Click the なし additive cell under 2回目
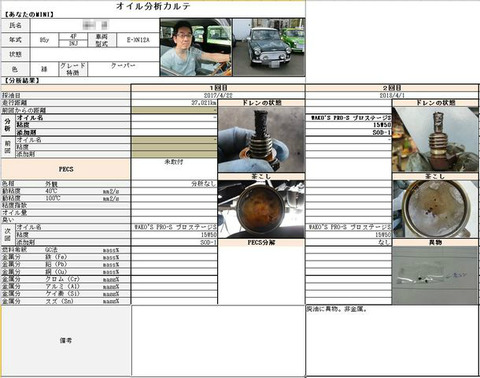The height and width of the screenshot is (378, 480). point(349,242)
